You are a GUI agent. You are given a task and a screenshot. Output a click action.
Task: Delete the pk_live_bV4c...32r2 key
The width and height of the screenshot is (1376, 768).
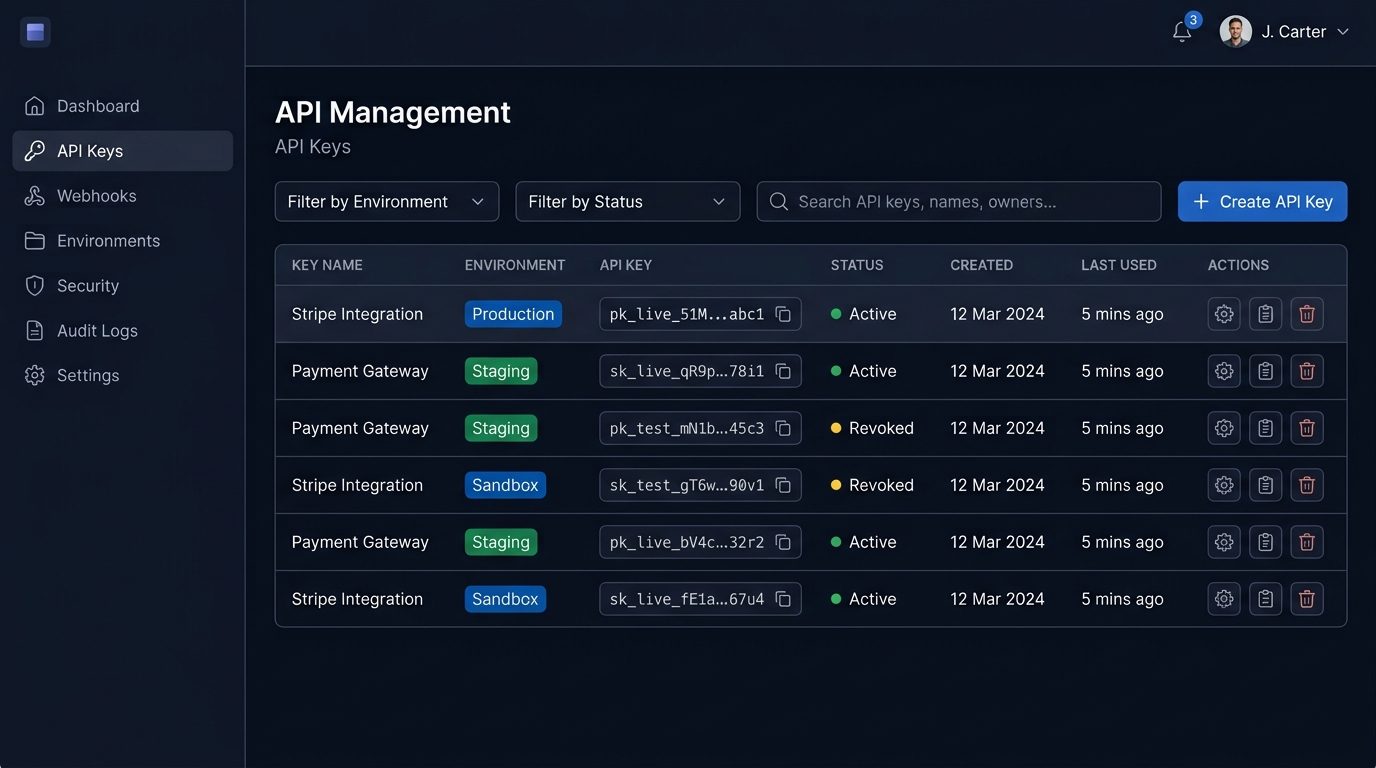[x=1307, y=542]
